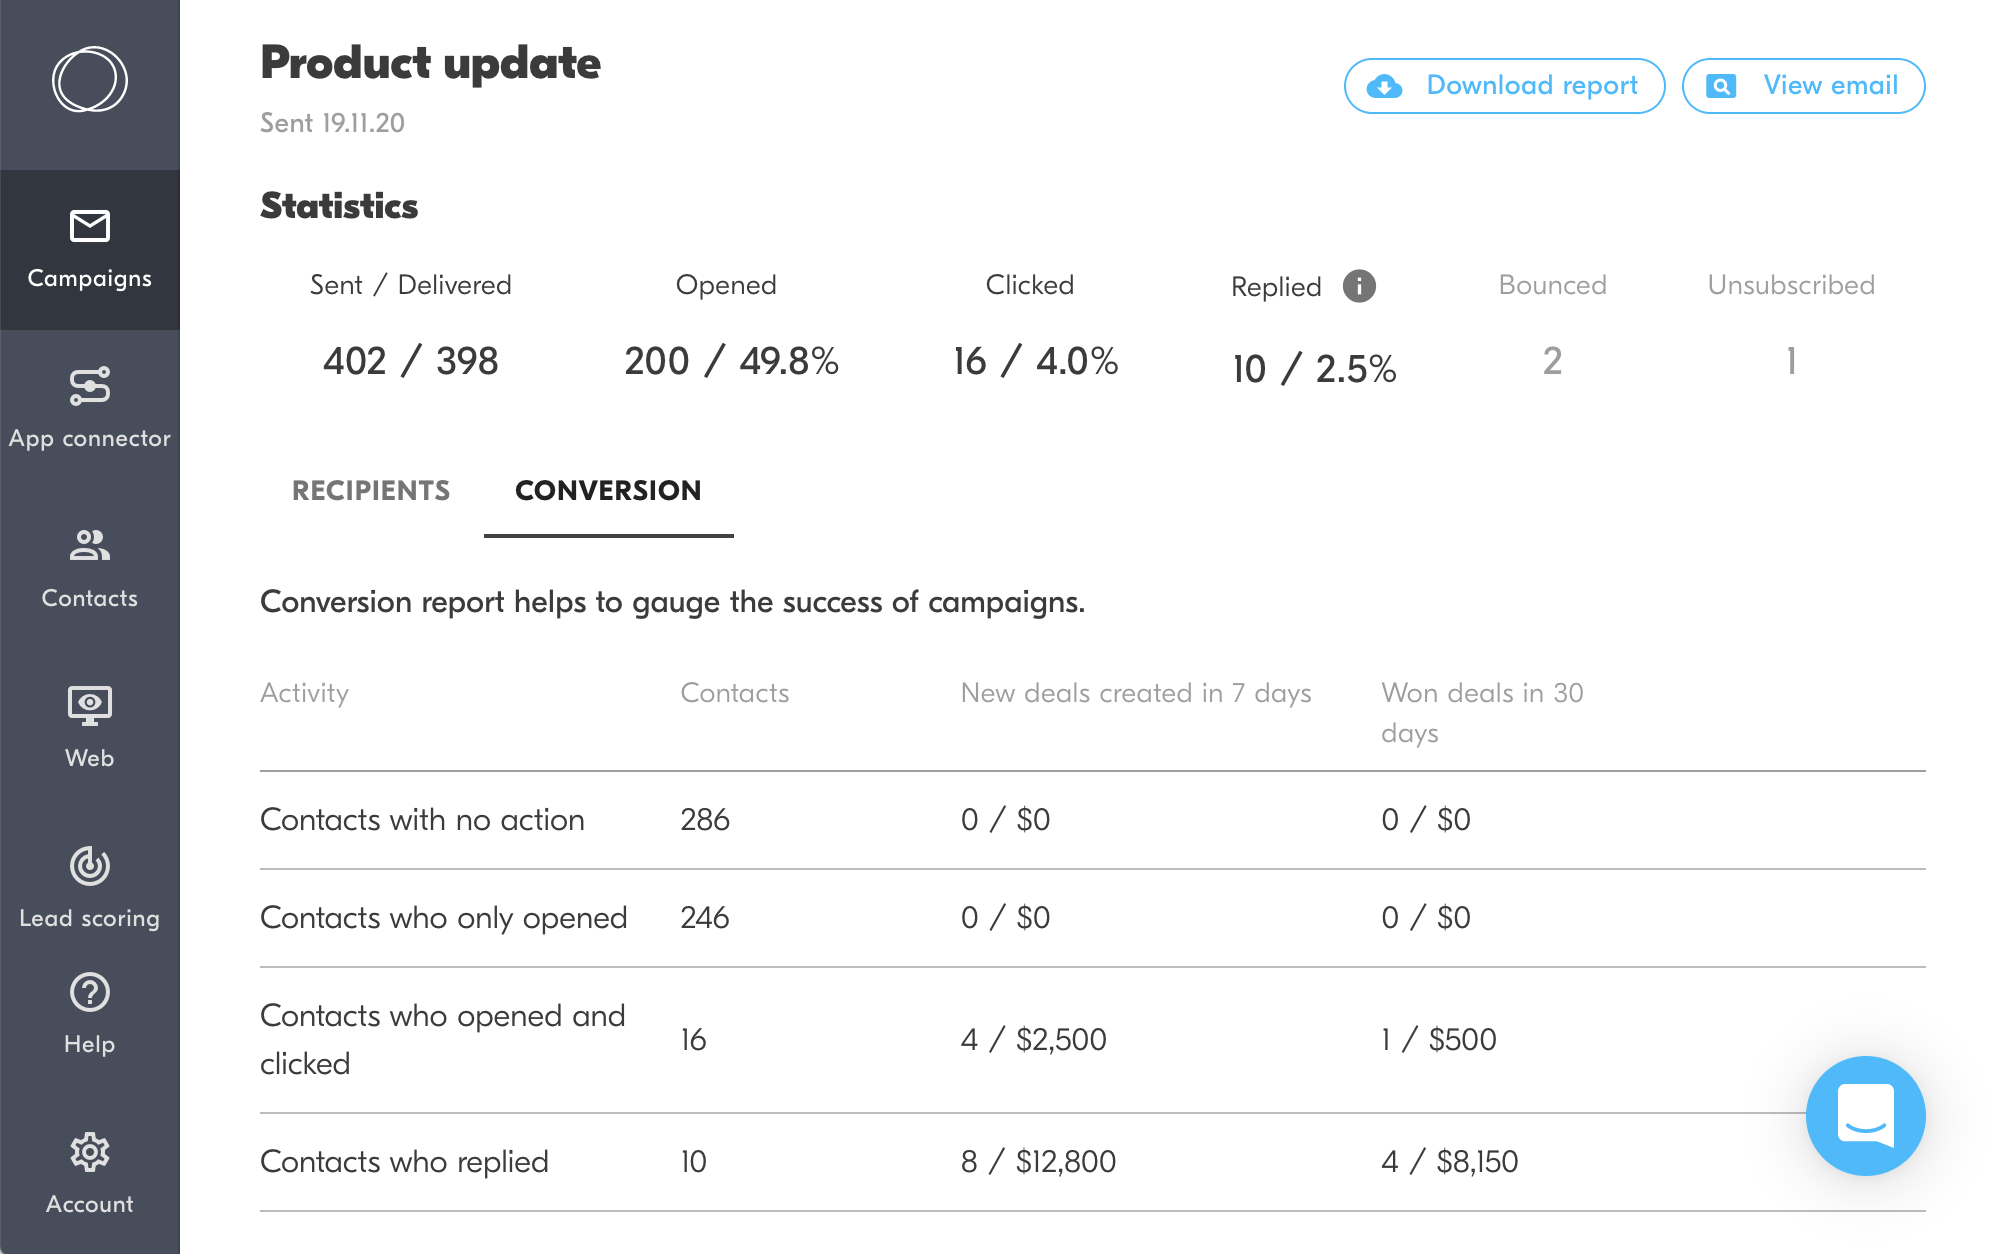Click the chat support icon
The image size is (2000, 1254).
tap(1867, 1115)
